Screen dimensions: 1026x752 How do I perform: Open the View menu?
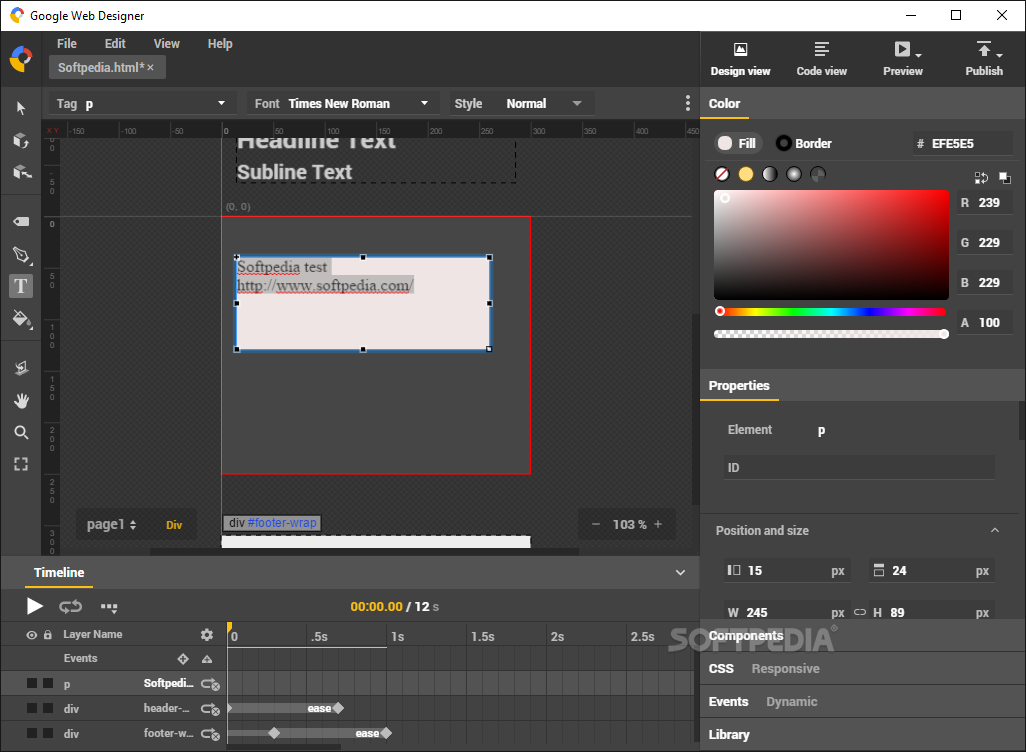coord(166,44)
